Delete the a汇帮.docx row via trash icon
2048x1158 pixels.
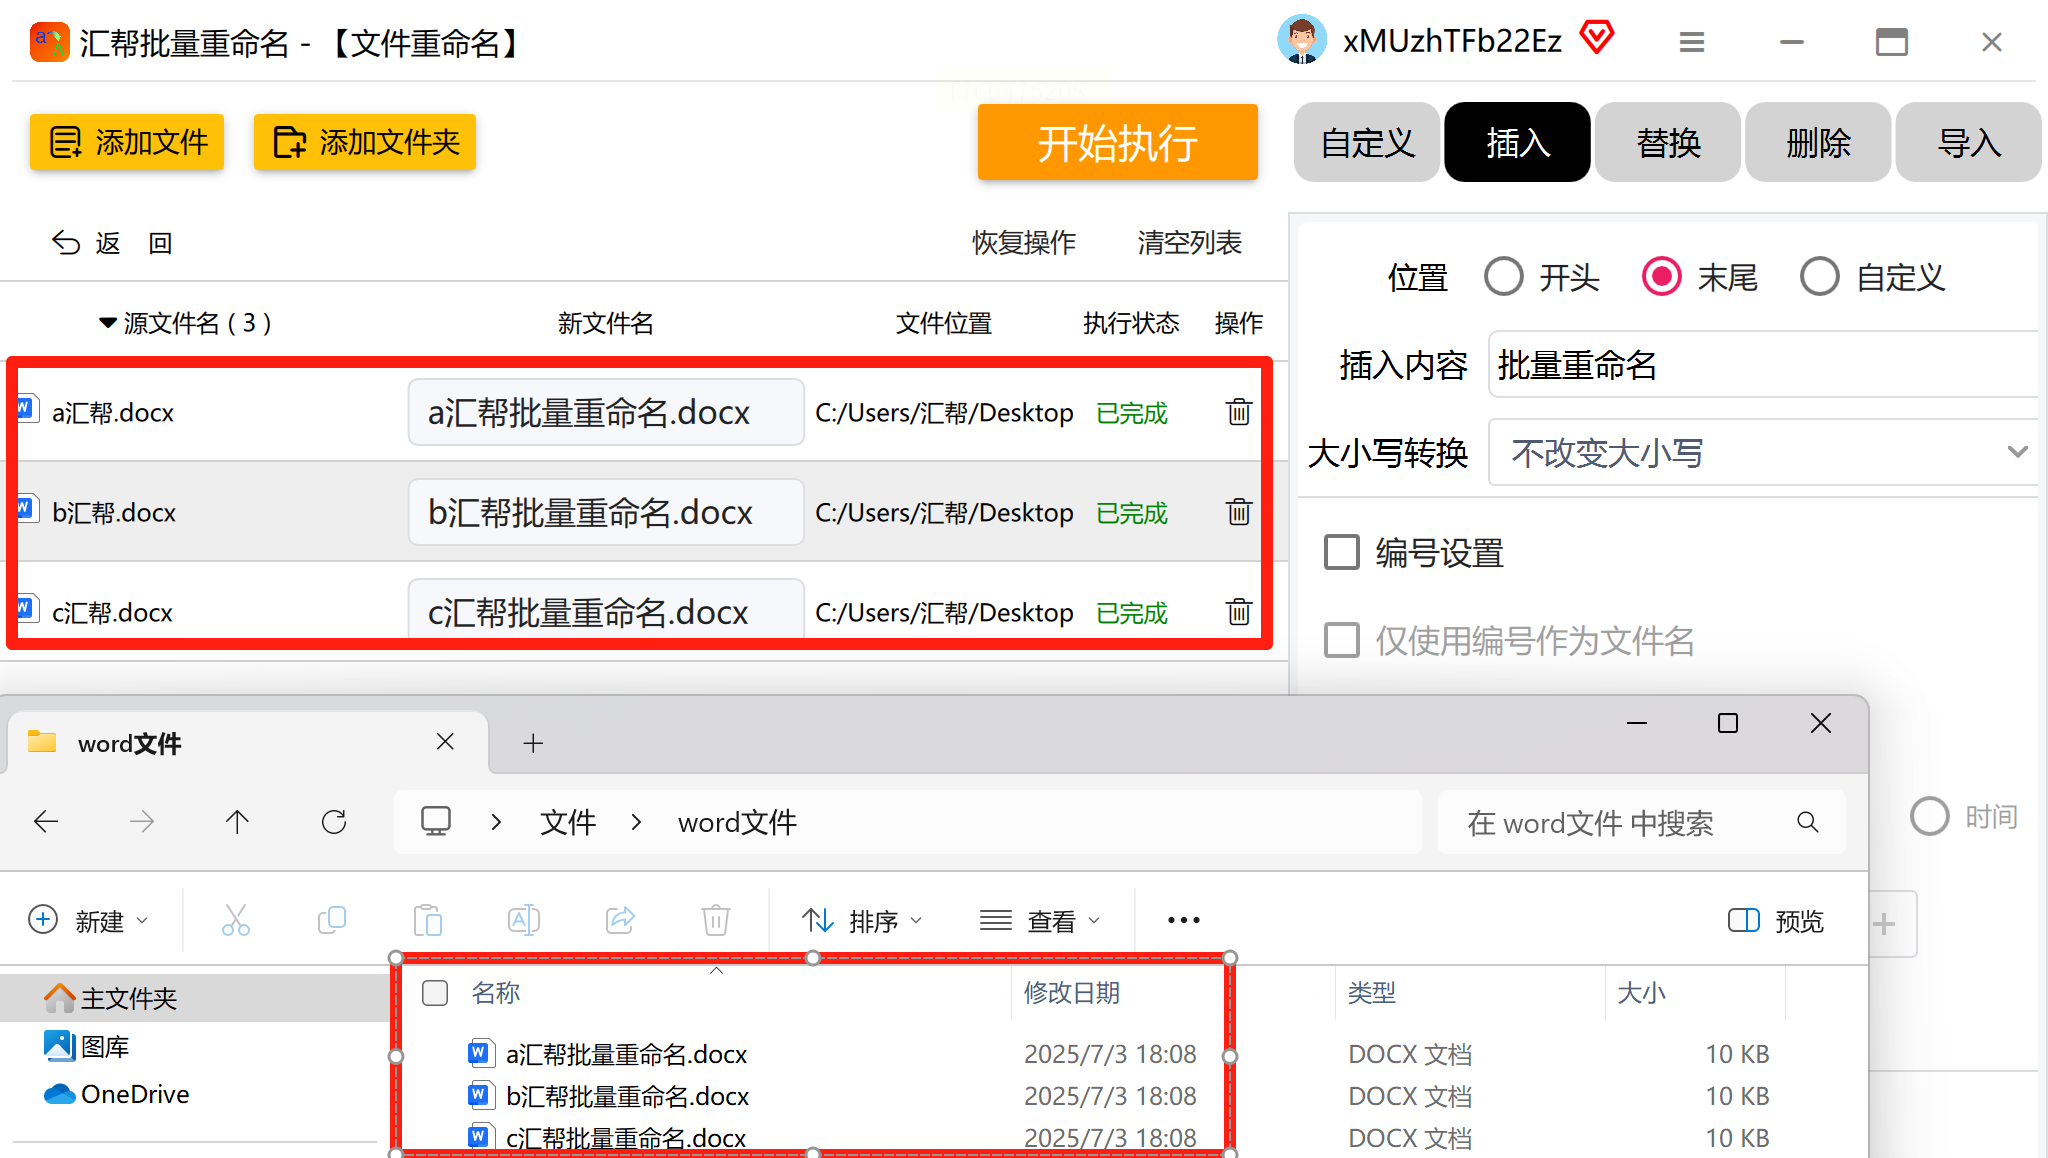click(x=1238, y=412)
